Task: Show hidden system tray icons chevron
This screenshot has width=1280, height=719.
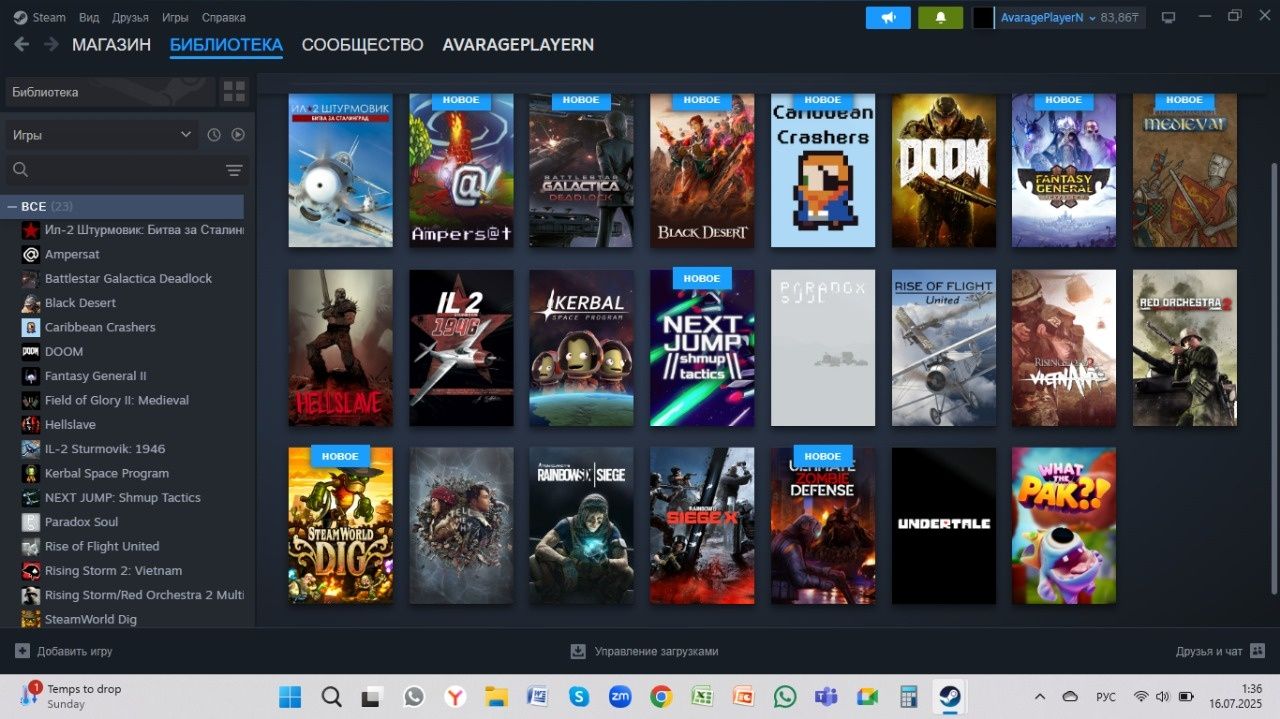Action: (x=1040, y=696)
